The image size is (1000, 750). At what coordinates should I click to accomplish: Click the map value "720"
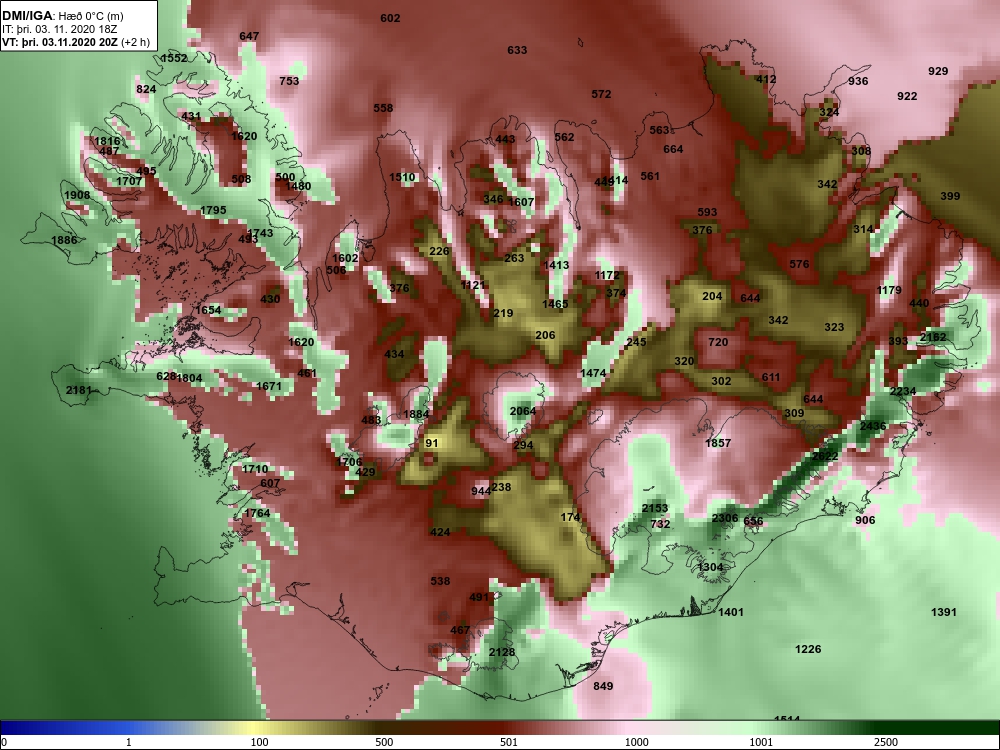click(x=718, y=342)
